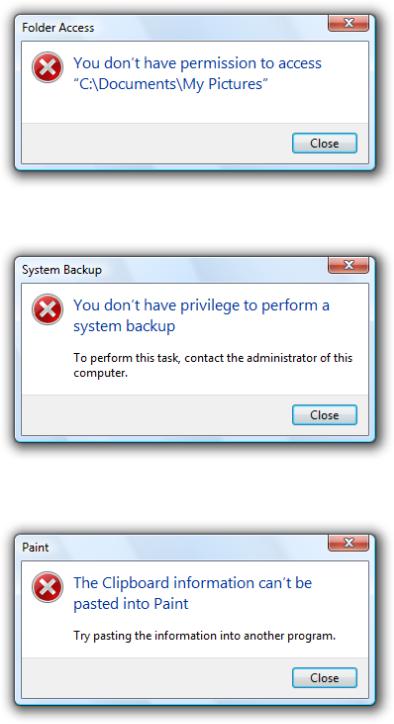This screenshot has height=724, width=394.
Task: Click the Close button in the Paint dialog
Action: [324, 677]
